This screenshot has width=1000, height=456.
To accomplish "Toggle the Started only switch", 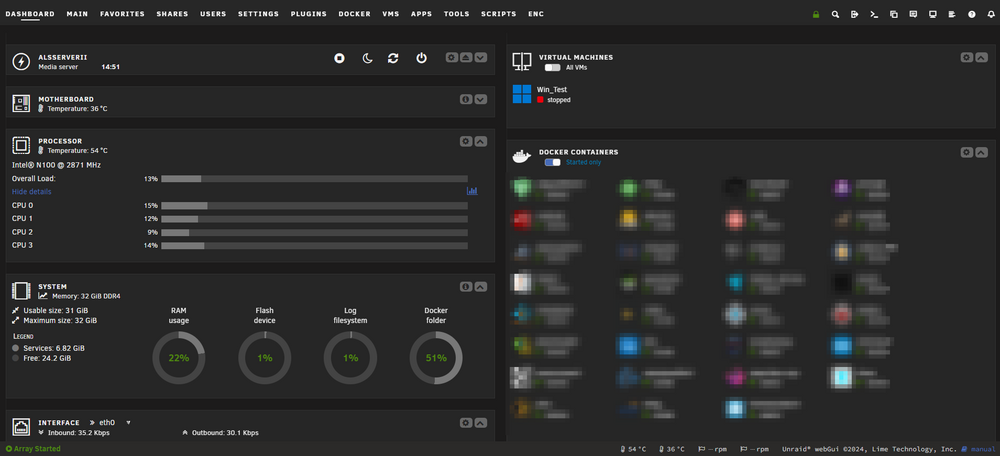I will click(552, 163).
